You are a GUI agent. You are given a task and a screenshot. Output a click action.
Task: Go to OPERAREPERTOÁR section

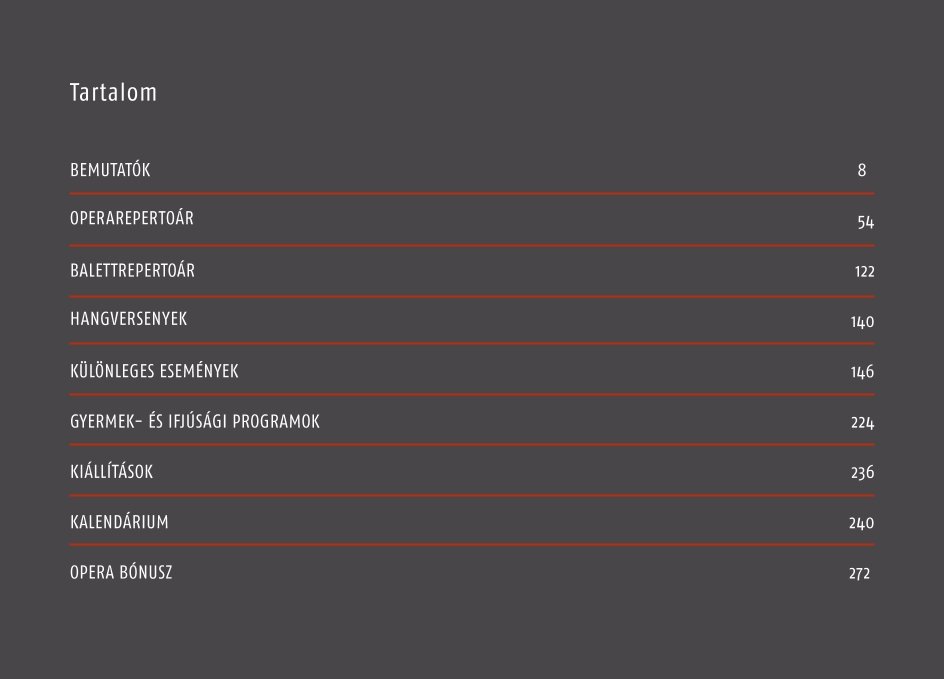(x=132, y=217)
